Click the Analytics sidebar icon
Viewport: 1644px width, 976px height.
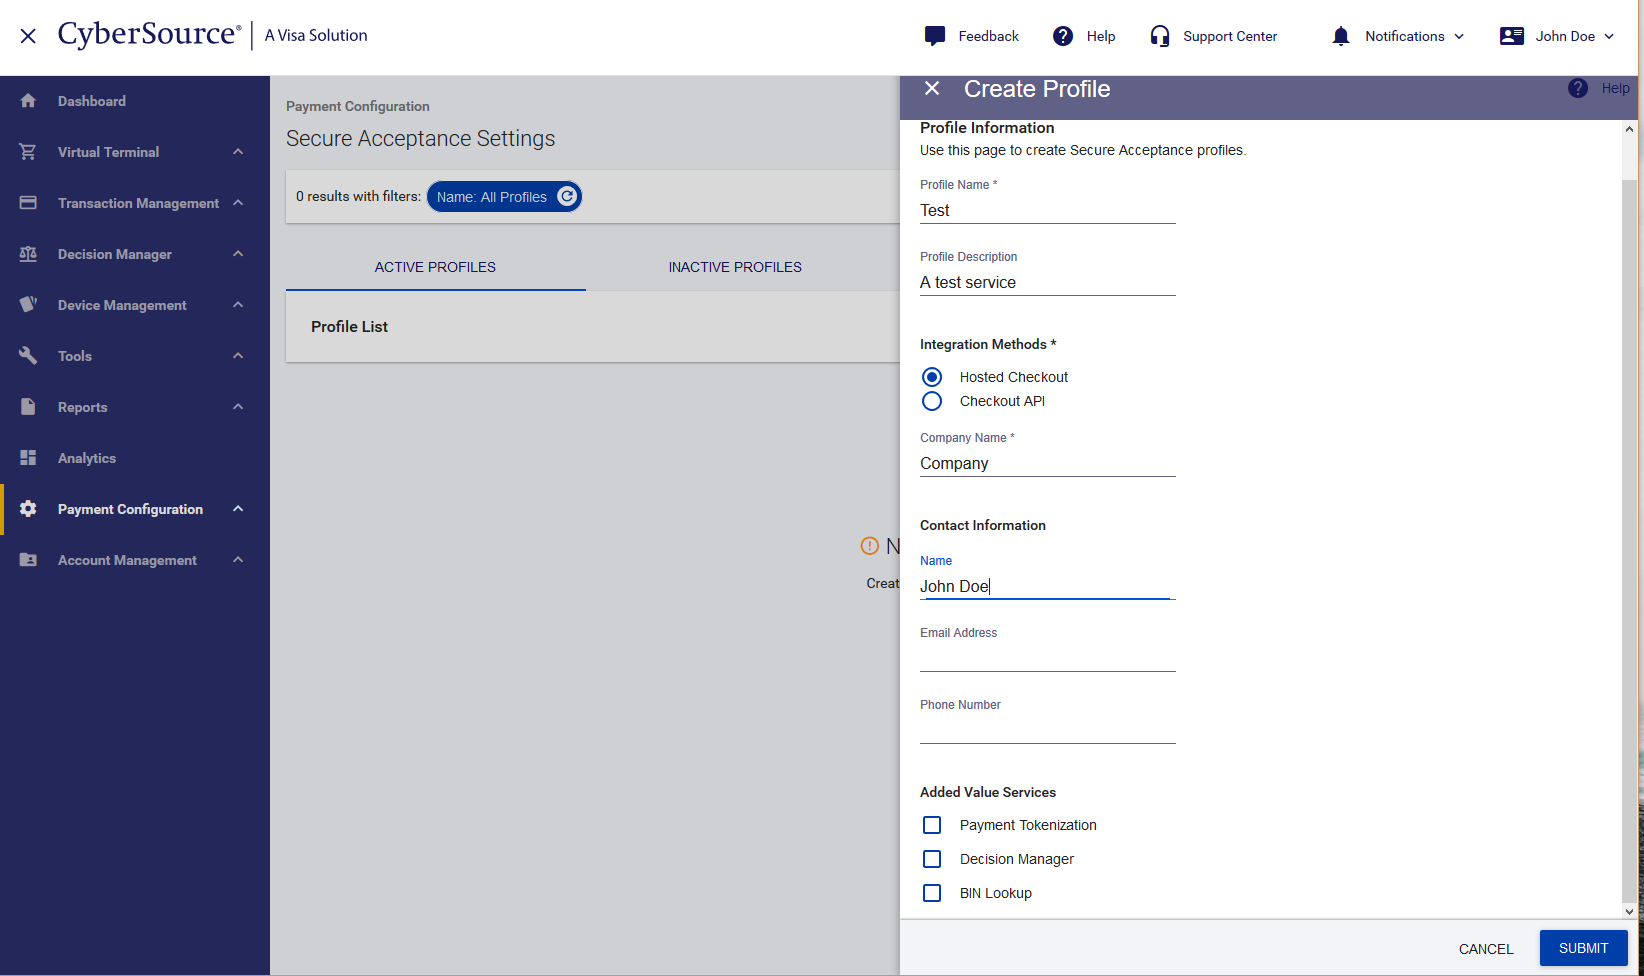[27, 457]
